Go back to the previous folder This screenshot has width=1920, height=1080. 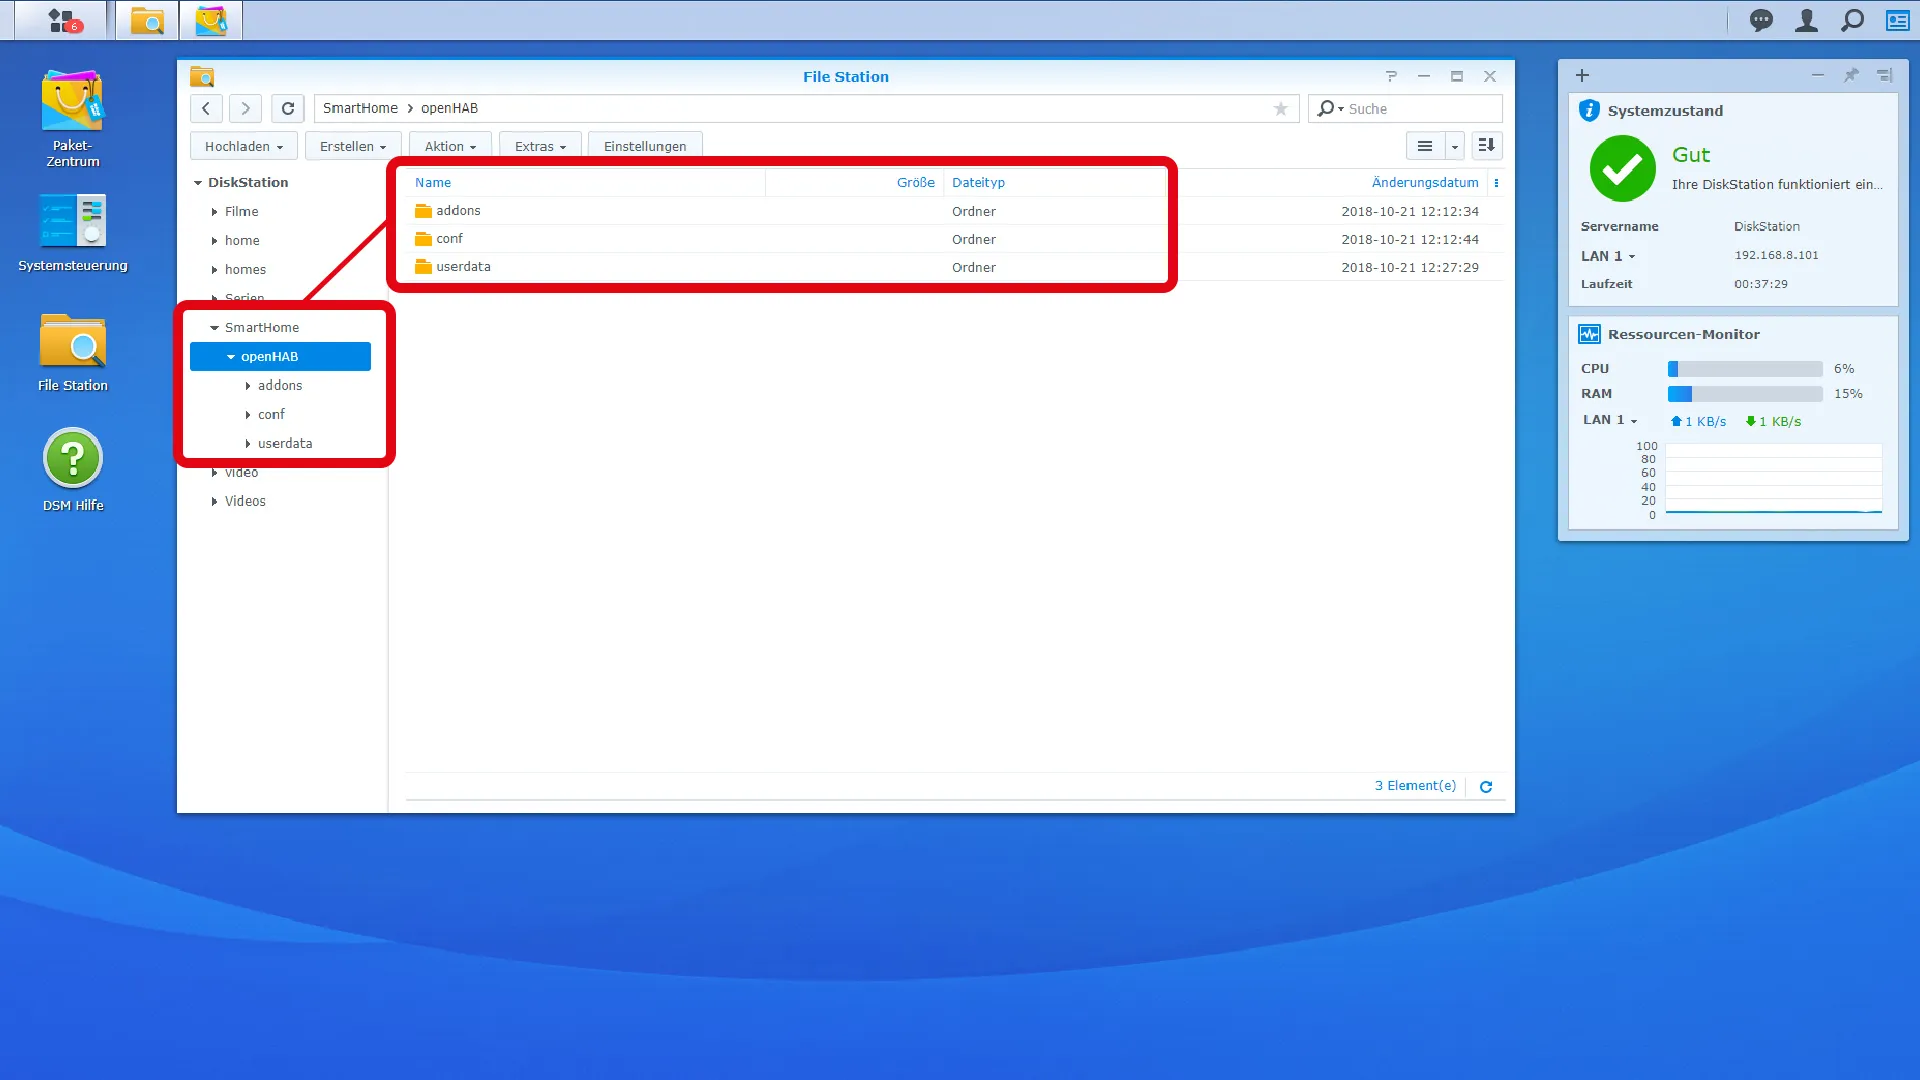click(206, 108)
